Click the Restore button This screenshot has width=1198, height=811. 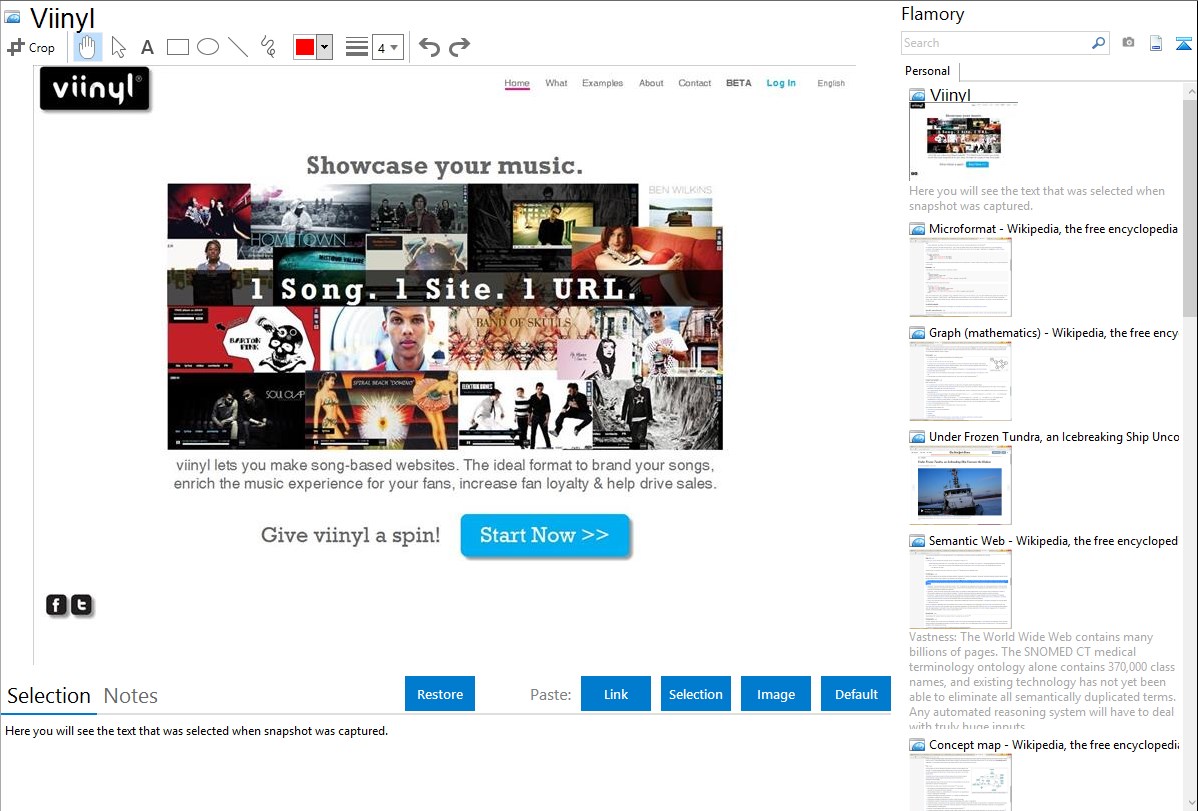click(x=440, y=694)
